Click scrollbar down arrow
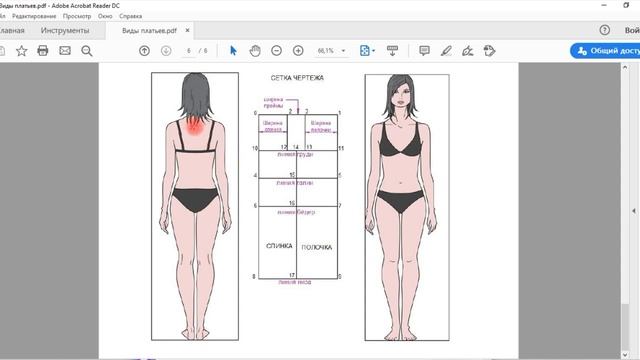This screenshot has width=640, height=360. pyautogui.click(x=625, y=355)
